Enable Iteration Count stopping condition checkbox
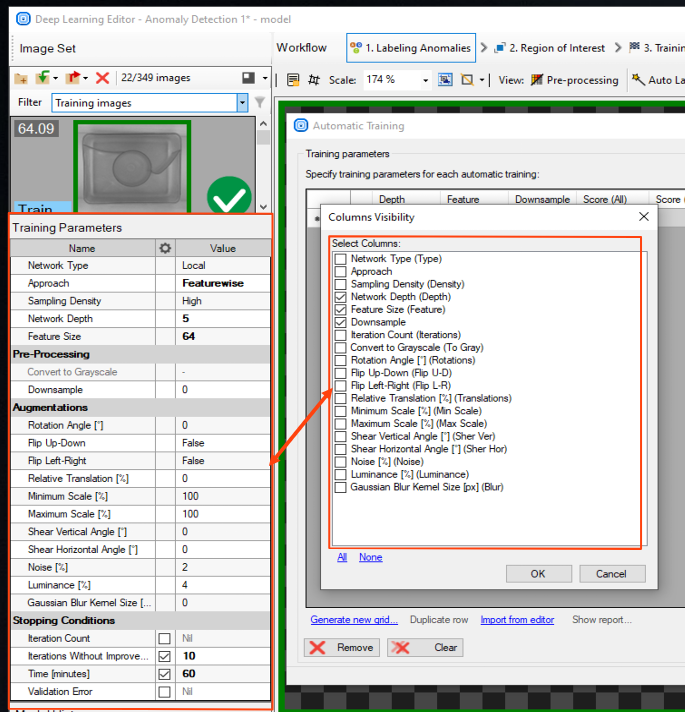Screen dimensions: 685x712 [164, 638]
